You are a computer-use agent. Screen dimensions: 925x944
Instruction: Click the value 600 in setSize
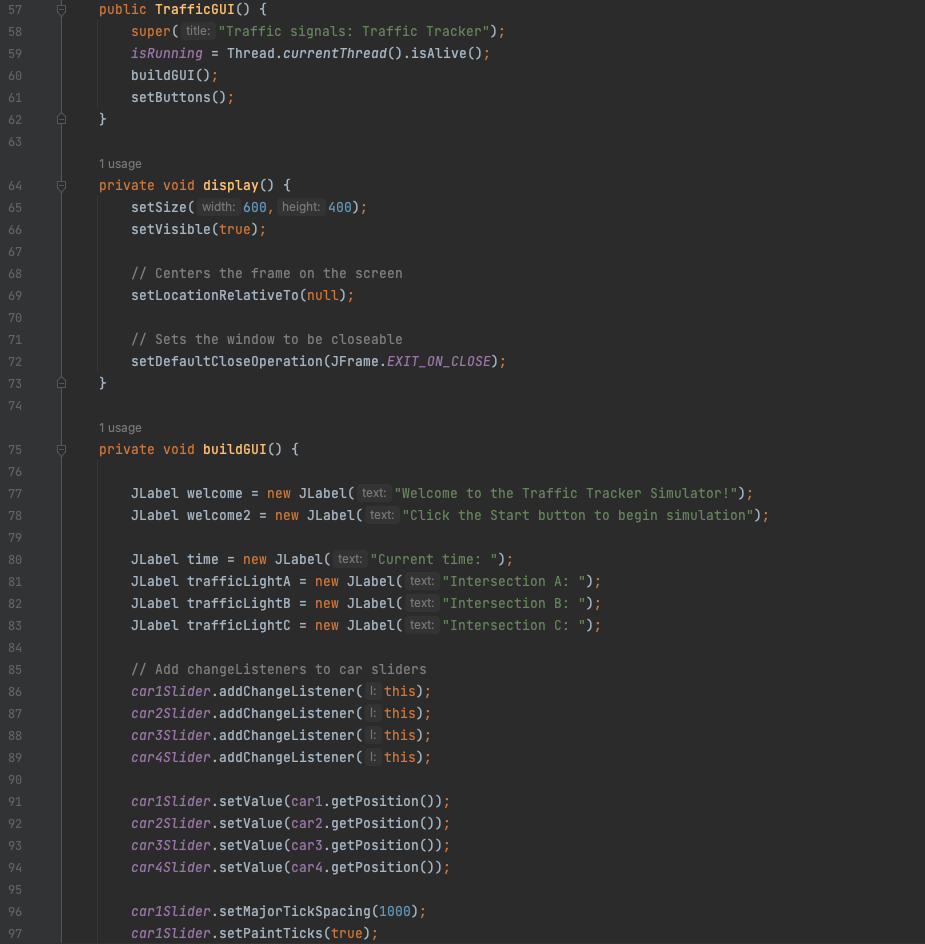click(255, 208)
